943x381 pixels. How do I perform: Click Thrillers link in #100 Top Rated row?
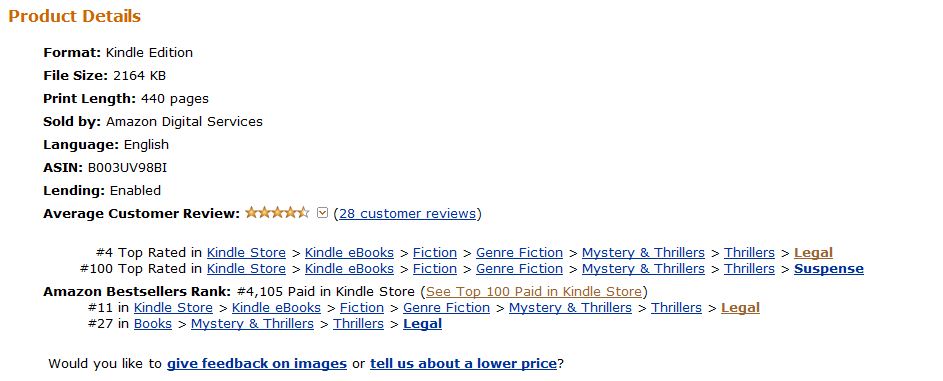749,269
